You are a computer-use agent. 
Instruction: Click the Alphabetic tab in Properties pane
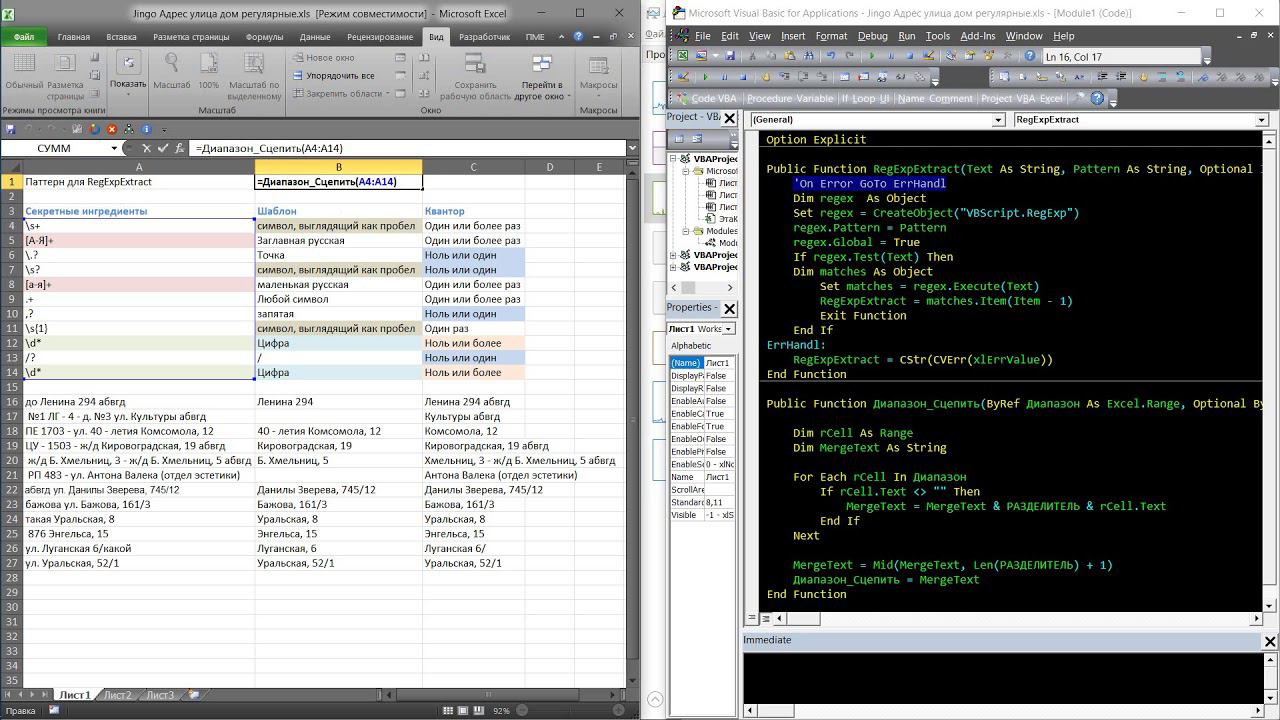(x=691, y=346)
